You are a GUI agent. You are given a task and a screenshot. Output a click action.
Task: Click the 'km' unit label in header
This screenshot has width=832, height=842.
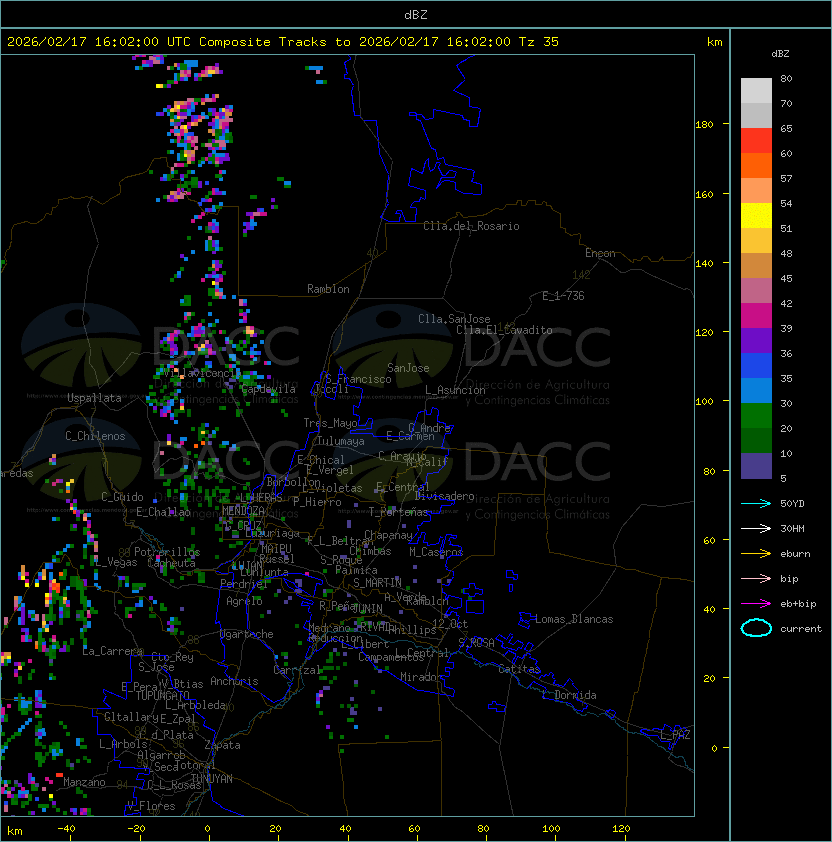(x=714, y=42)
